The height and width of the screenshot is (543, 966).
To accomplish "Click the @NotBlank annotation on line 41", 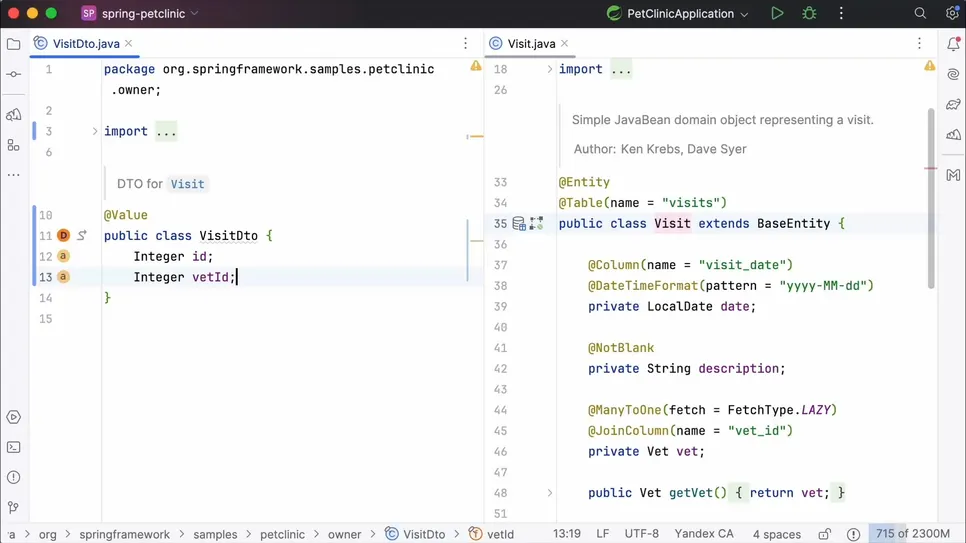I will [x=621, y=348].
